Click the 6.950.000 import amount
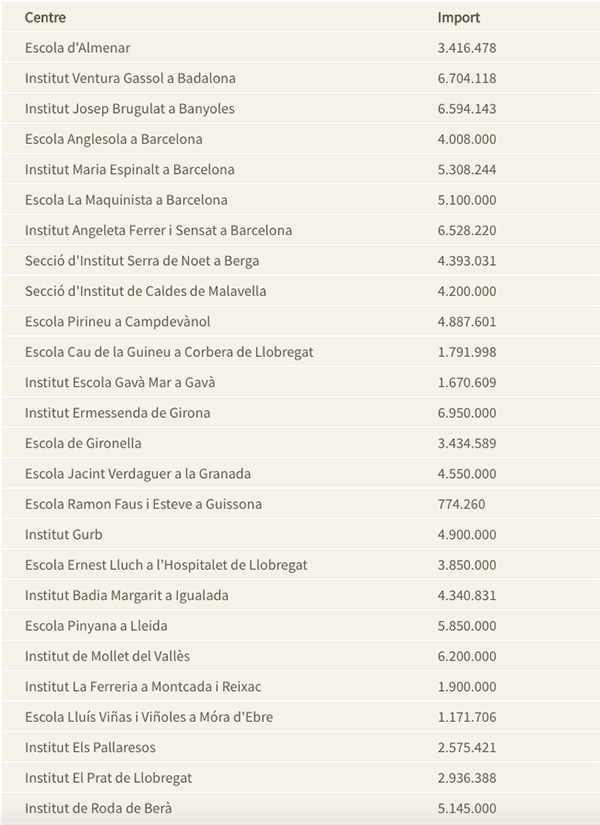This screenshot has height=825, width=600. click(x=466, y=413)
